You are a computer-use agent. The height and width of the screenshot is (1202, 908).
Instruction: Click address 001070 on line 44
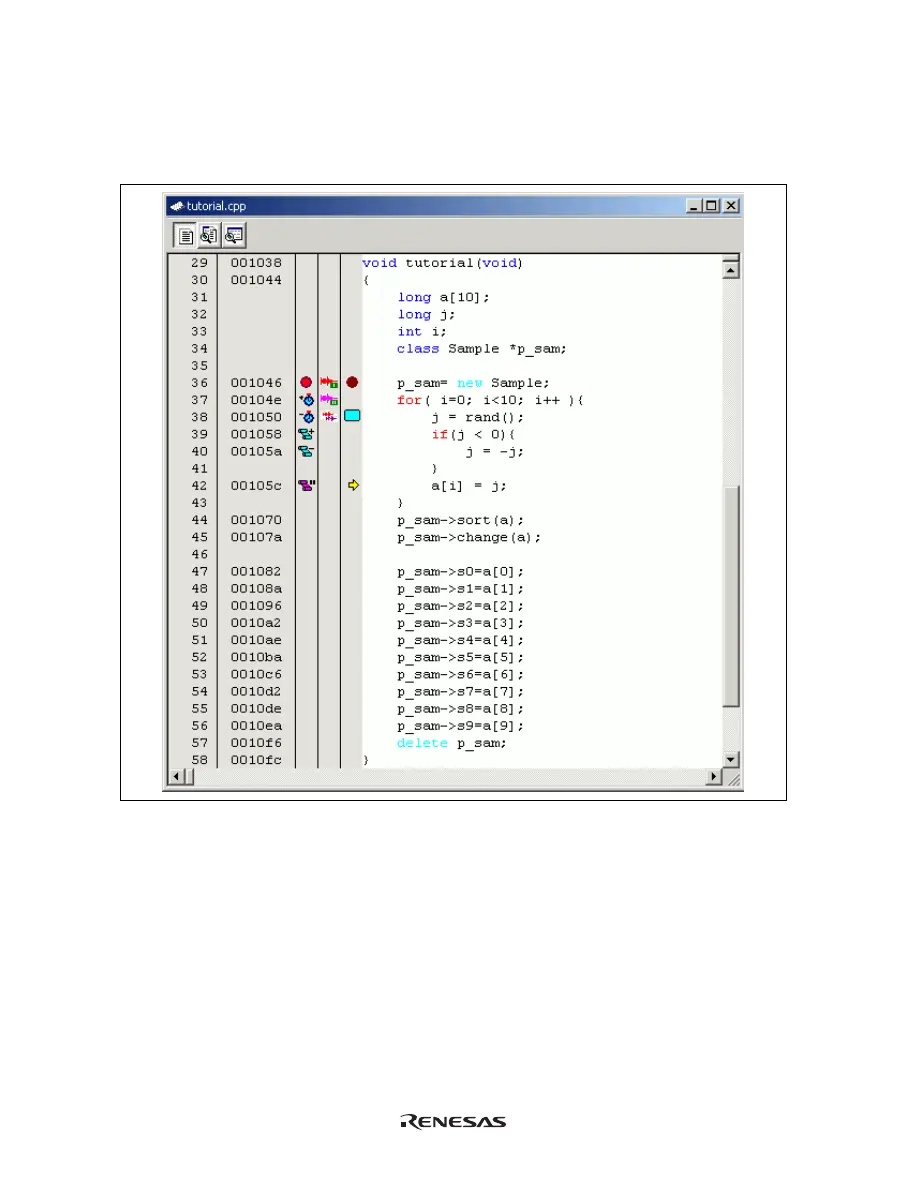(x=256, y=520)
